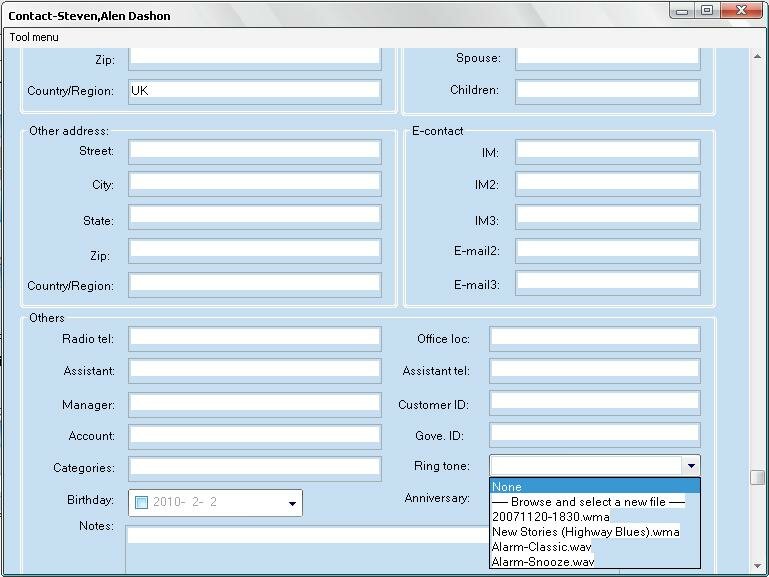Viewport: 769px width, 577px height.
Task: Click inside the Notes text area
Action: click(x=307, y=549)
